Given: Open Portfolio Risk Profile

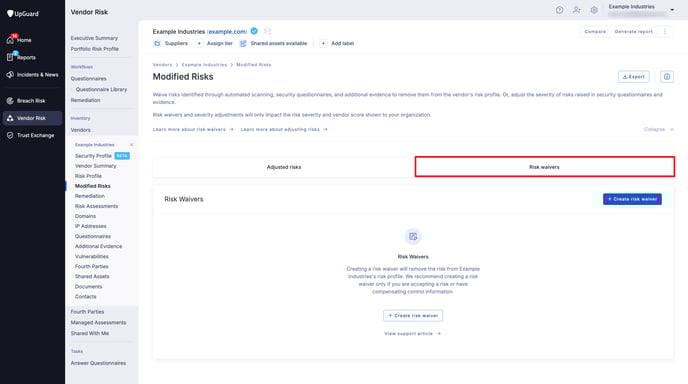Looking at the screenshot, I should [x=95, y=49].
